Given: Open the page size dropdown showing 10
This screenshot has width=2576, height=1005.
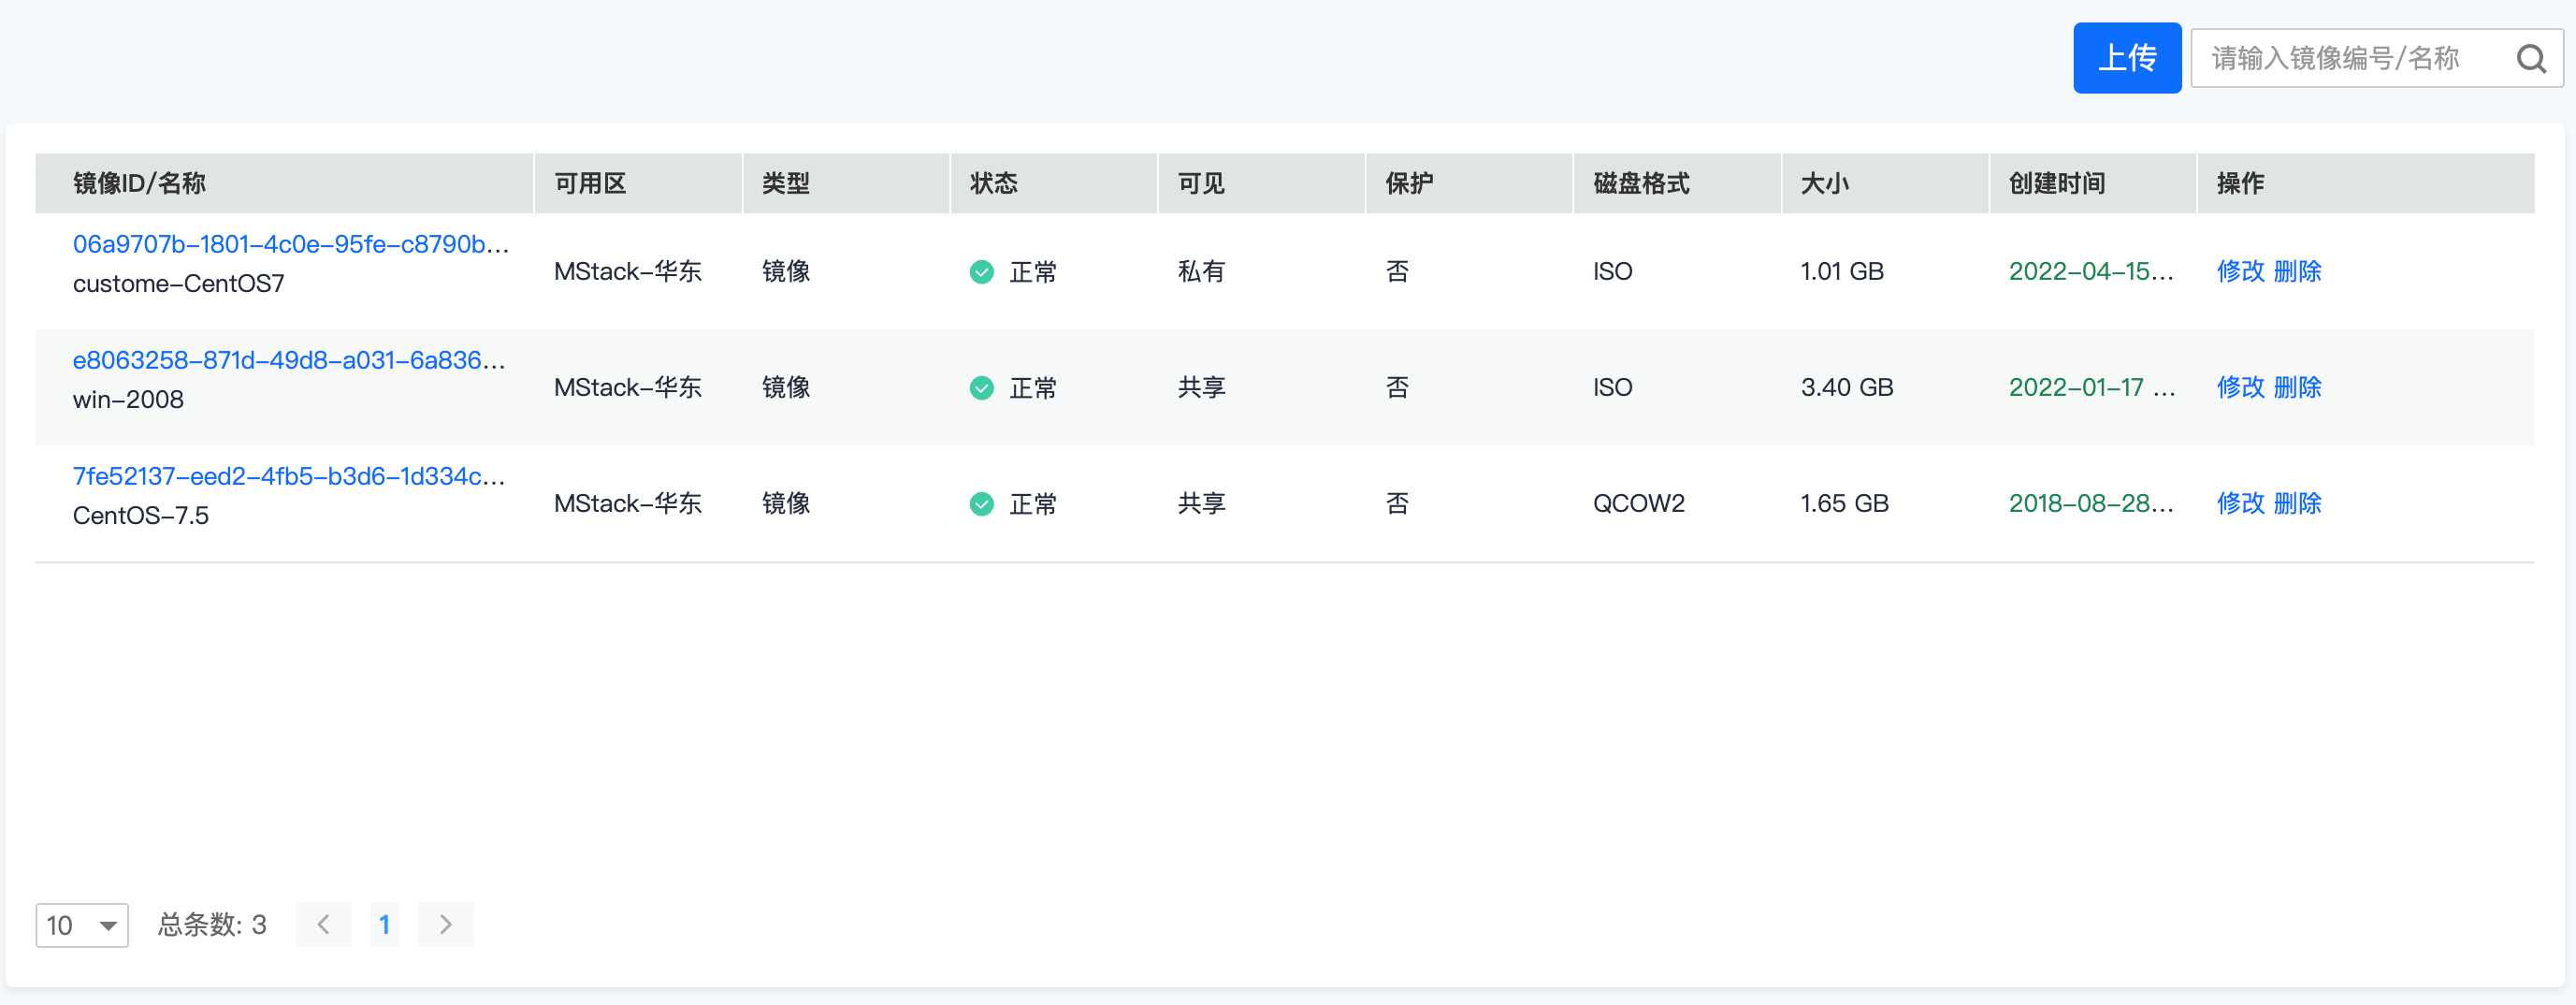Looking at the screenshot, I should click(x=82, y=925).
